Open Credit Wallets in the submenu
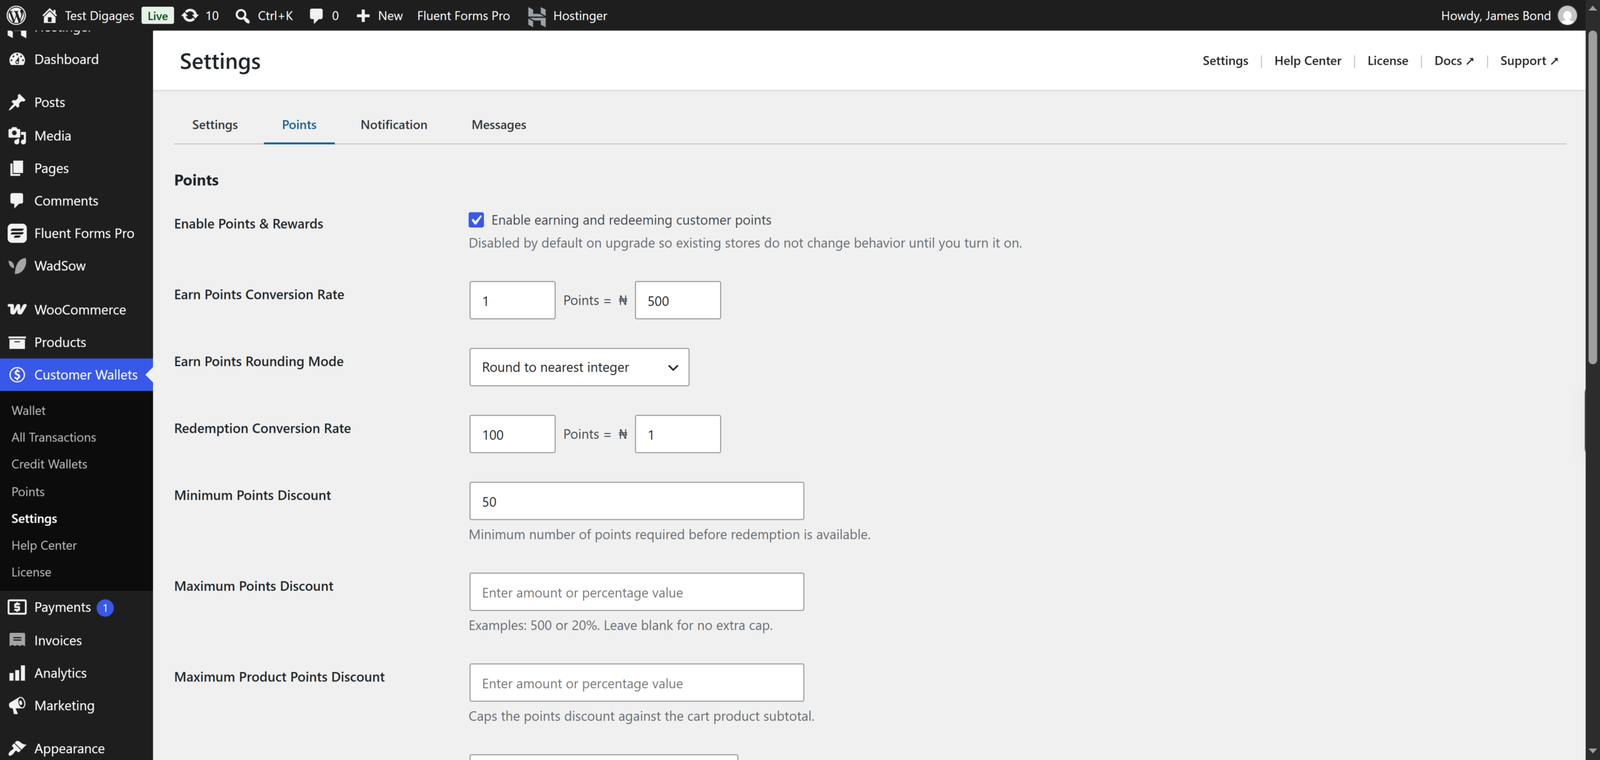The width and height of the screenshot is (1600, 760). point(49,464)
